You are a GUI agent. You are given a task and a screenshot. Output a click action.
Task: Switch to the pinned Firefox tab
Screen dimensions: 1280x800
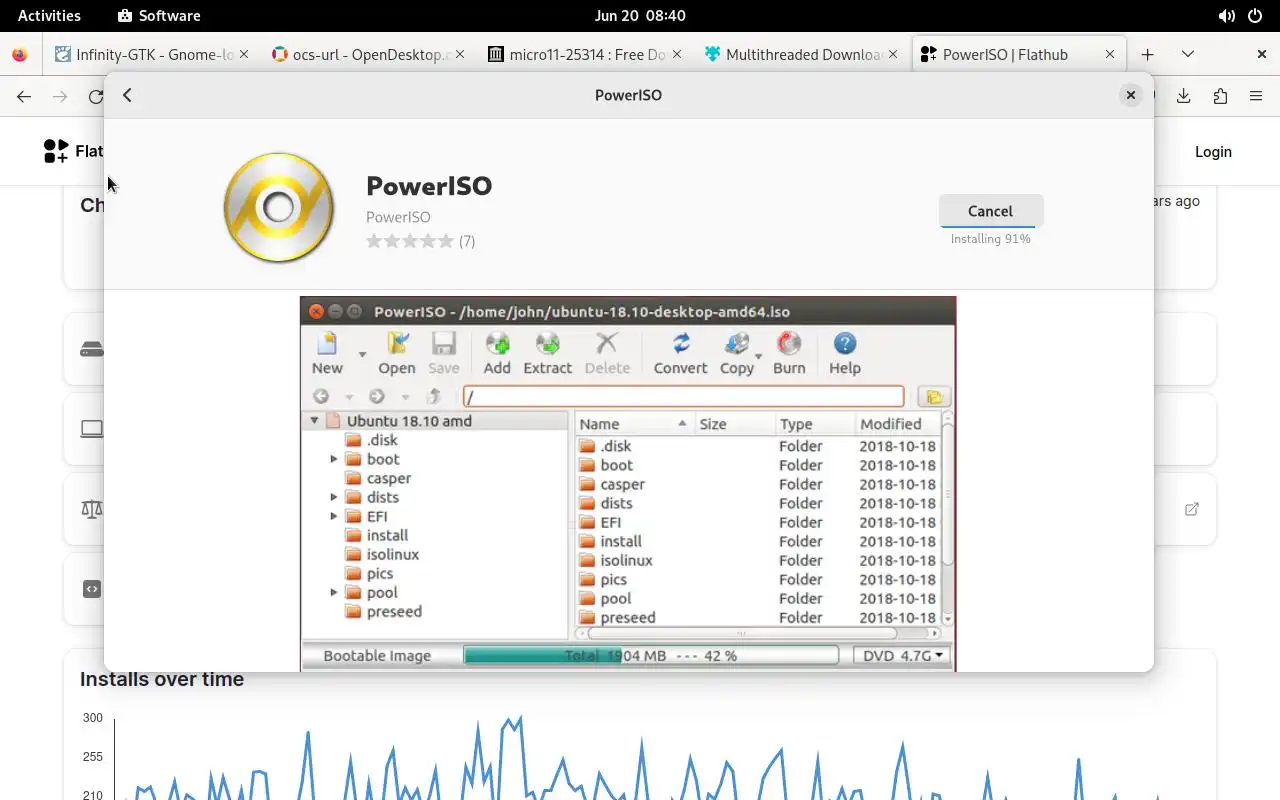(20, 55)
